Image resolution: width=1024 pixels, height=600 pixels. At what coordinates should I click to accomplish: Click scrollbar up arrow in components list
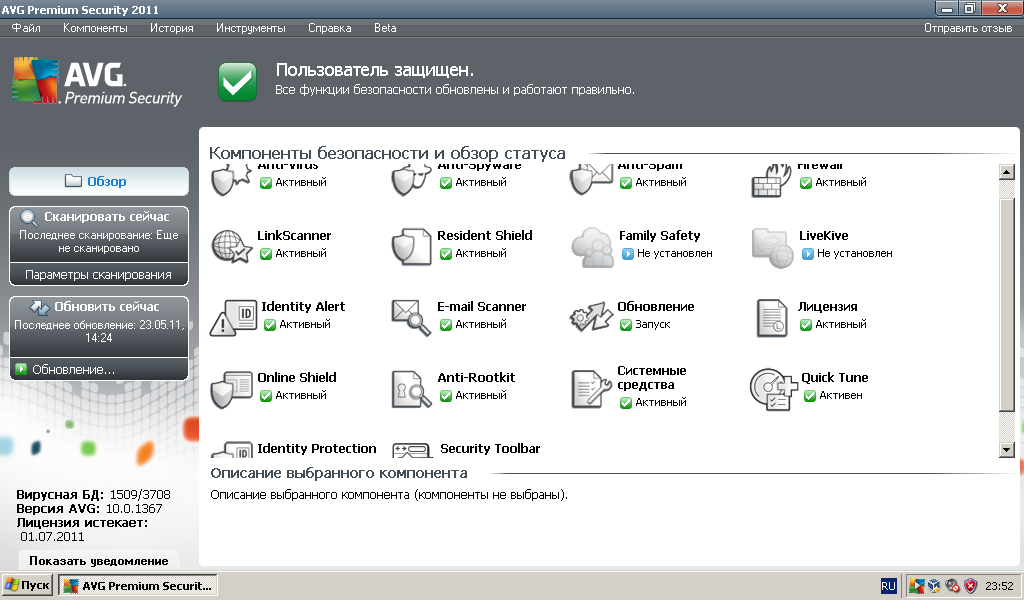[x=1006, y=172]
